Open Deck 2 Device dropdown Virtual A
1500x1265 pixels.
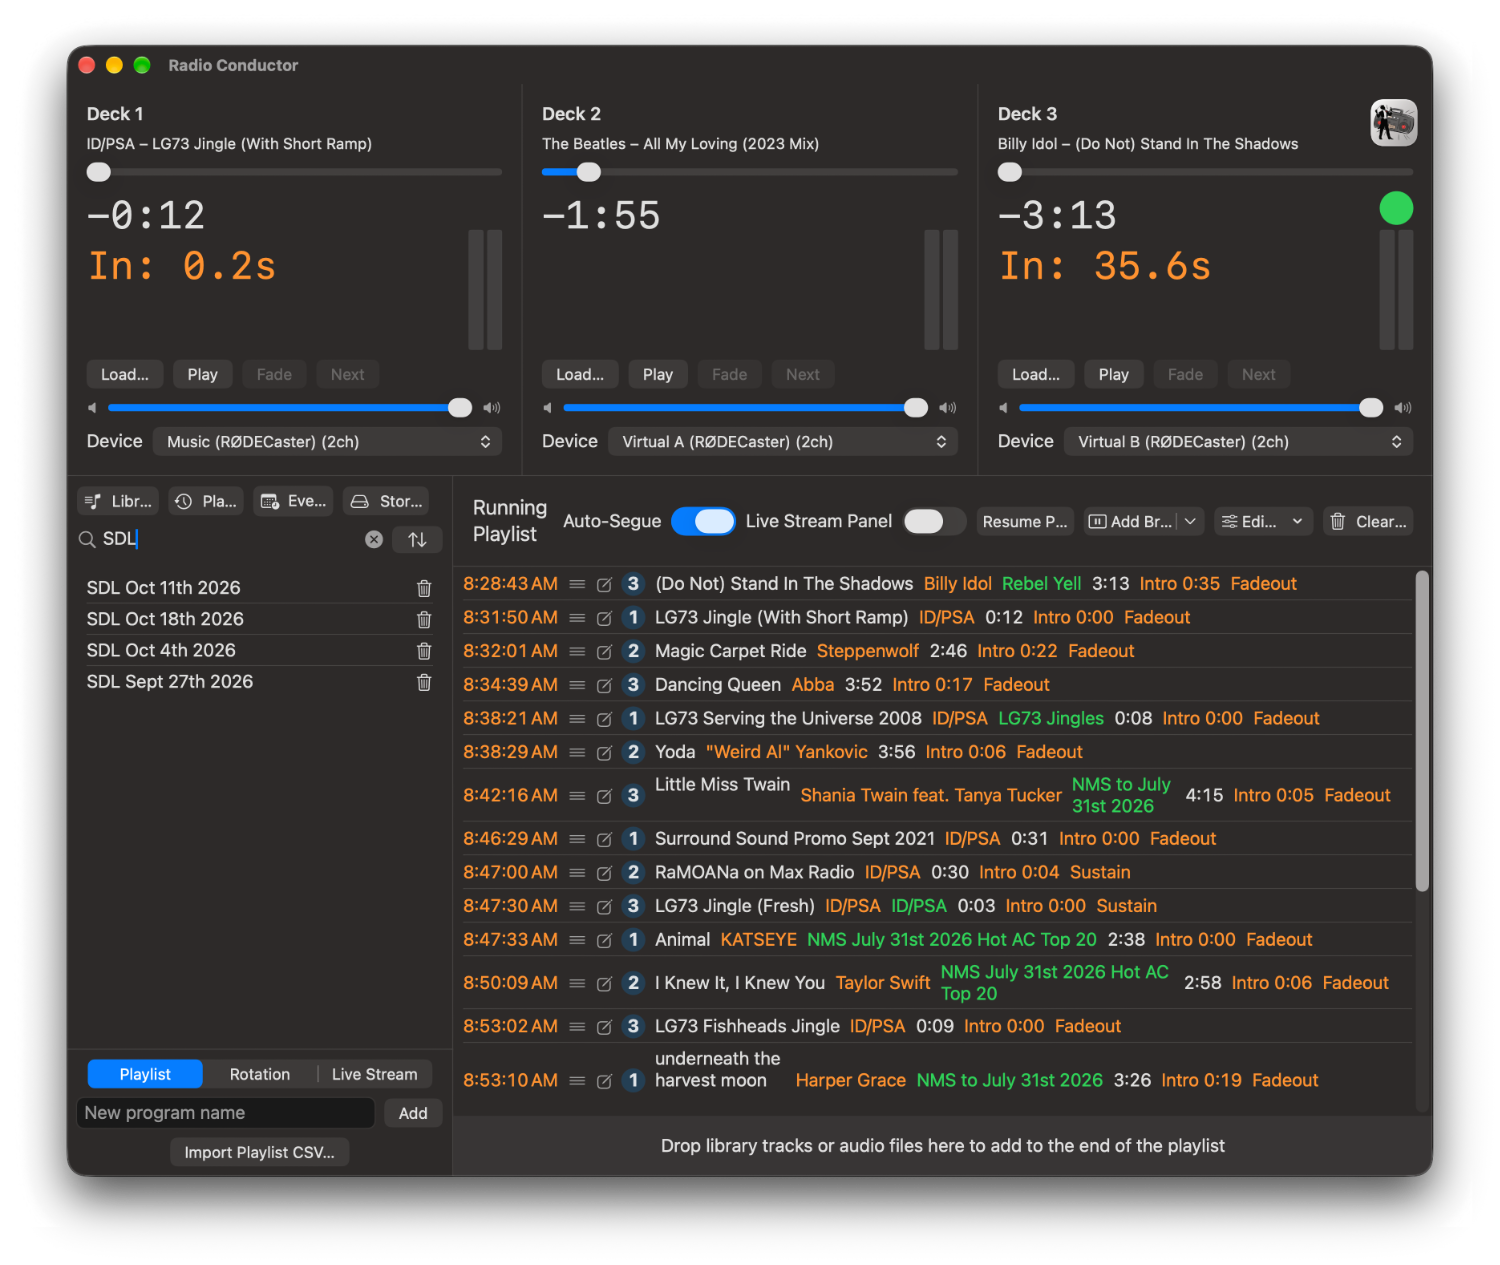[783, 442]
